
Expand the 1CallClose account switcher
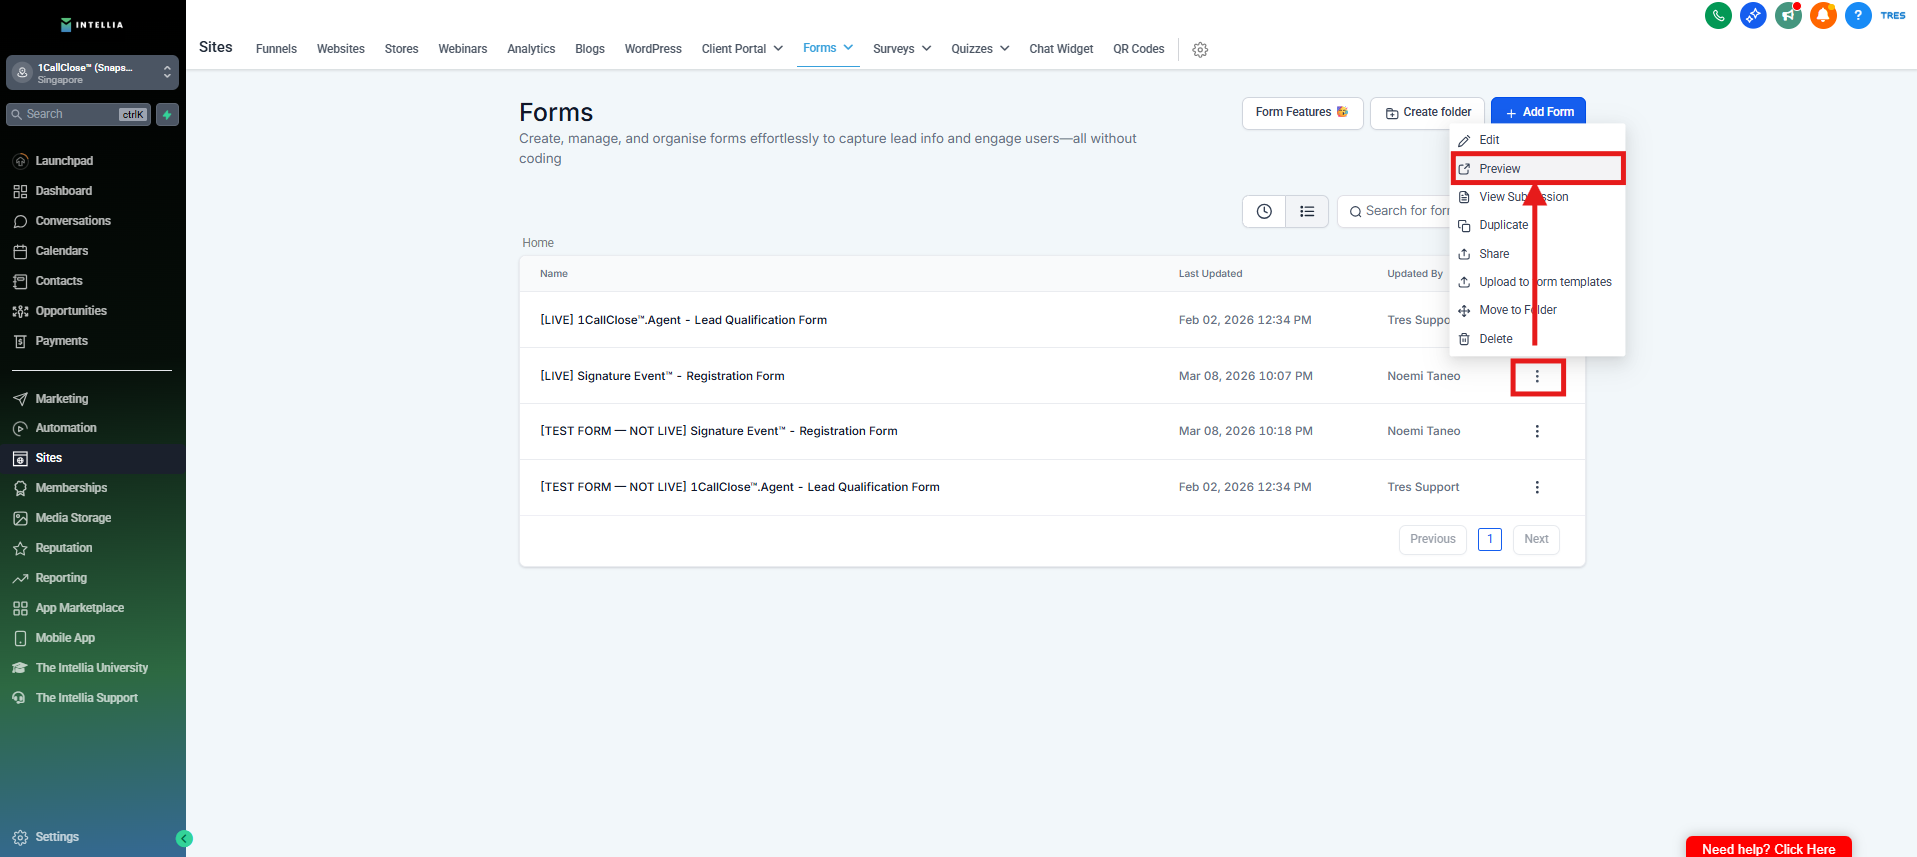[92, 73]
